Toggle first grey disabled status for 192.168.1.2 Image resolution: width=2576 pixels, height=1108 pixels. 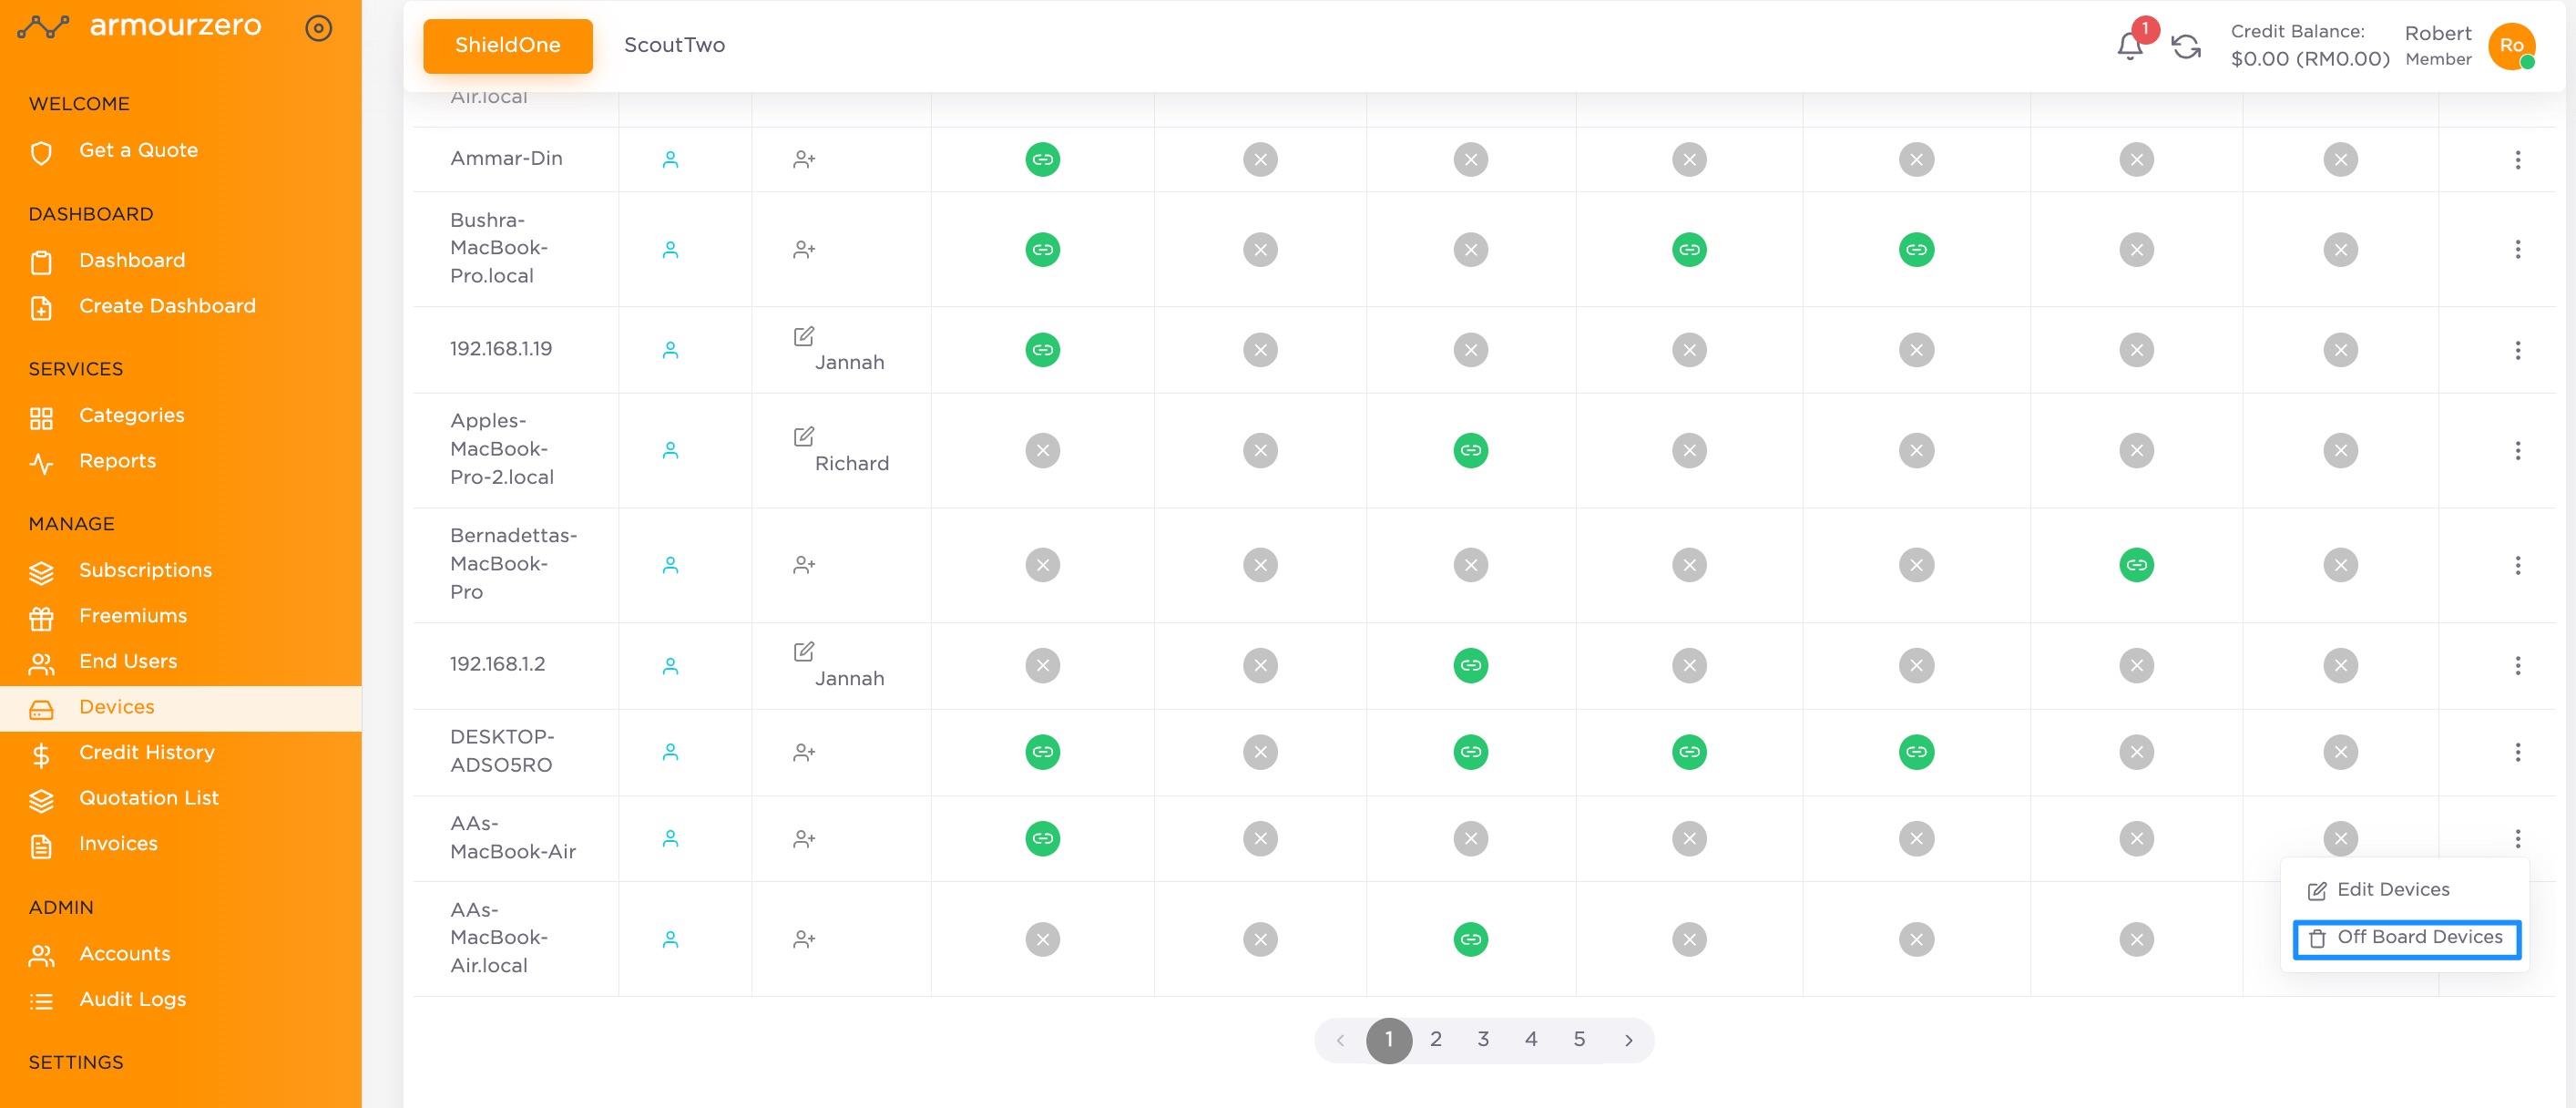(x=1043, y=665)
